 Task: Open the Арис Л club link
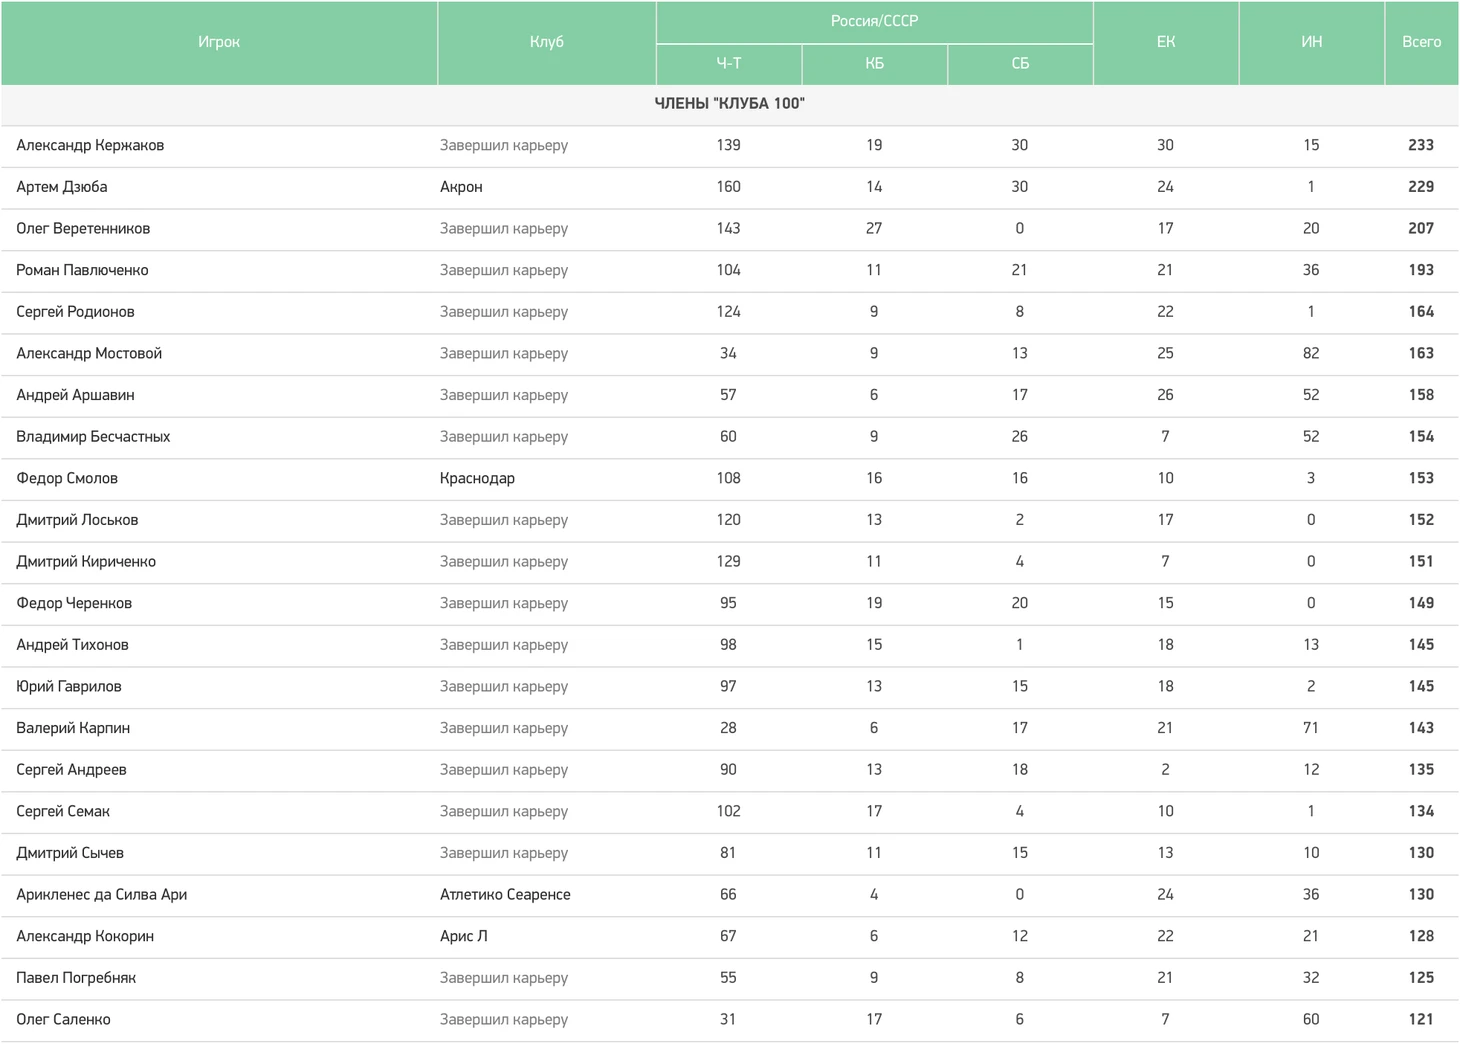pos(464,937)
